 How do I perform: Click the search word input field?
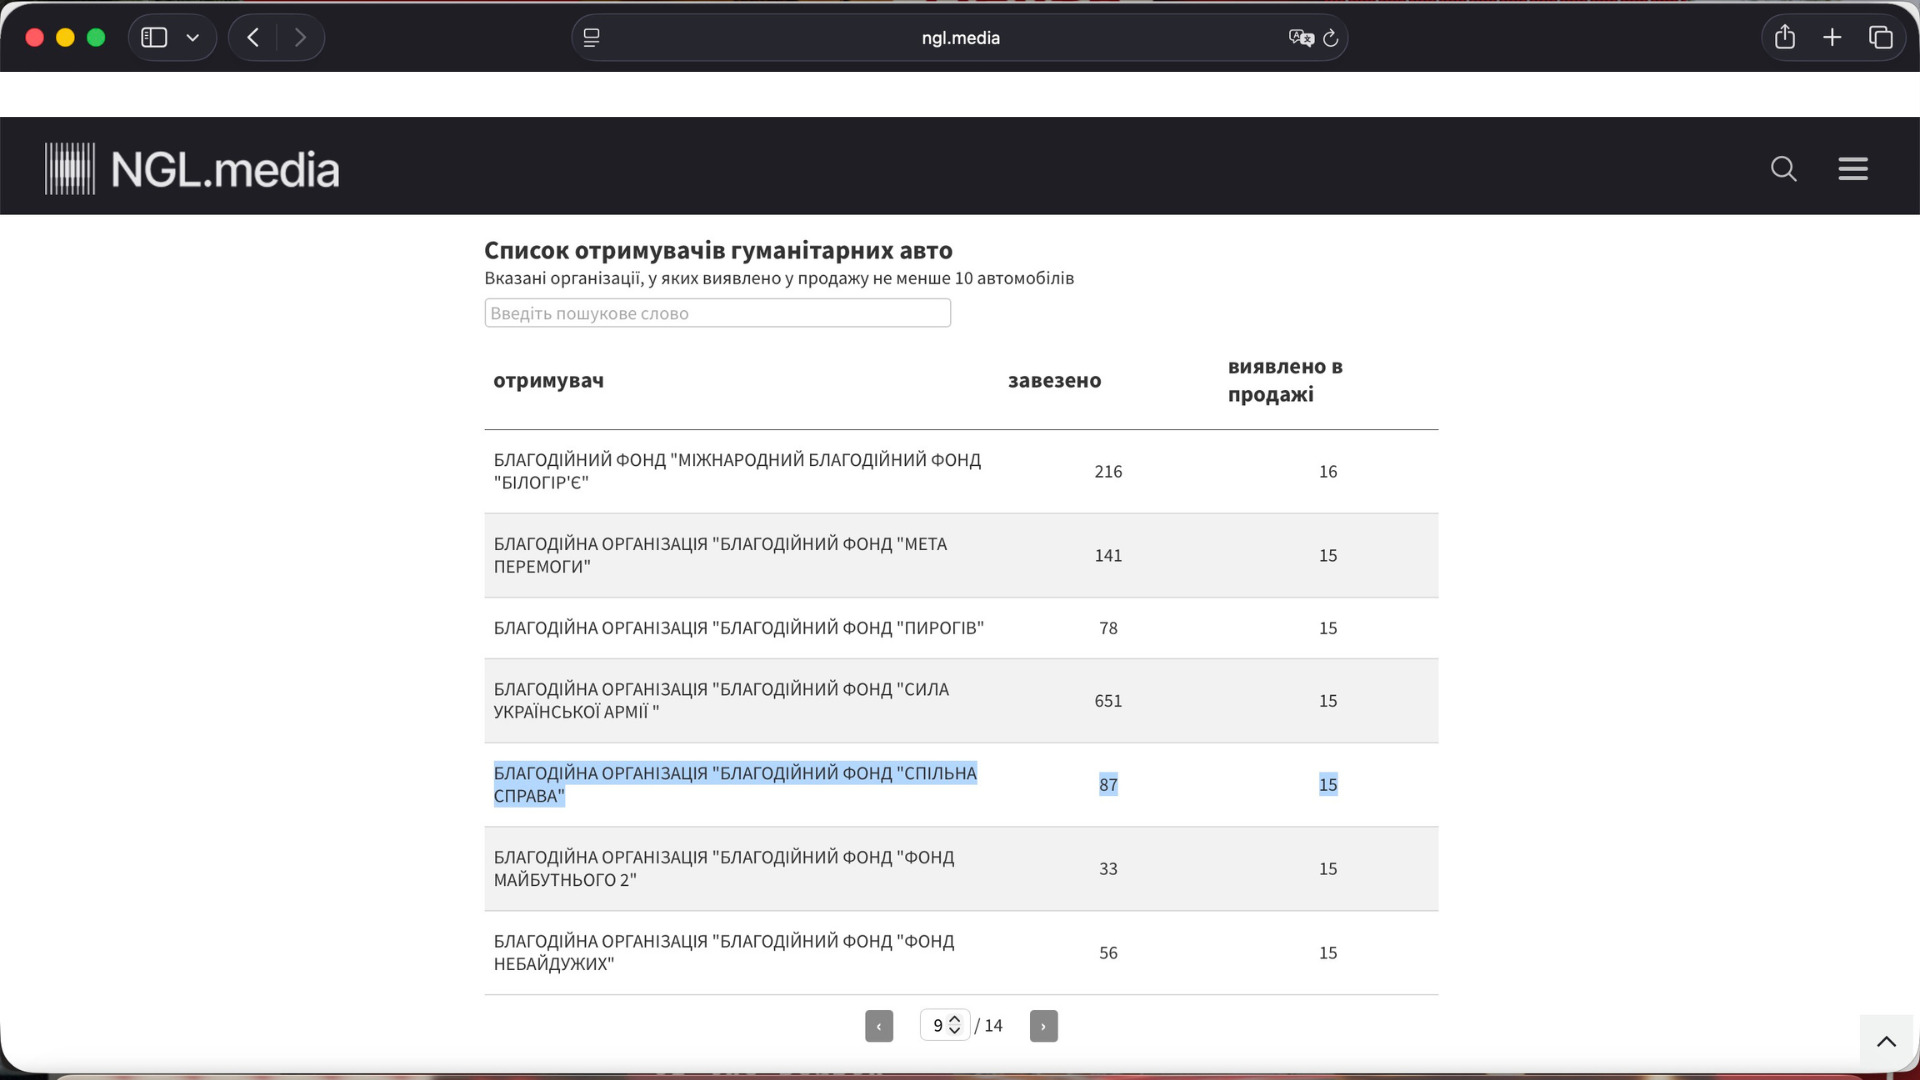pos(717,312)
